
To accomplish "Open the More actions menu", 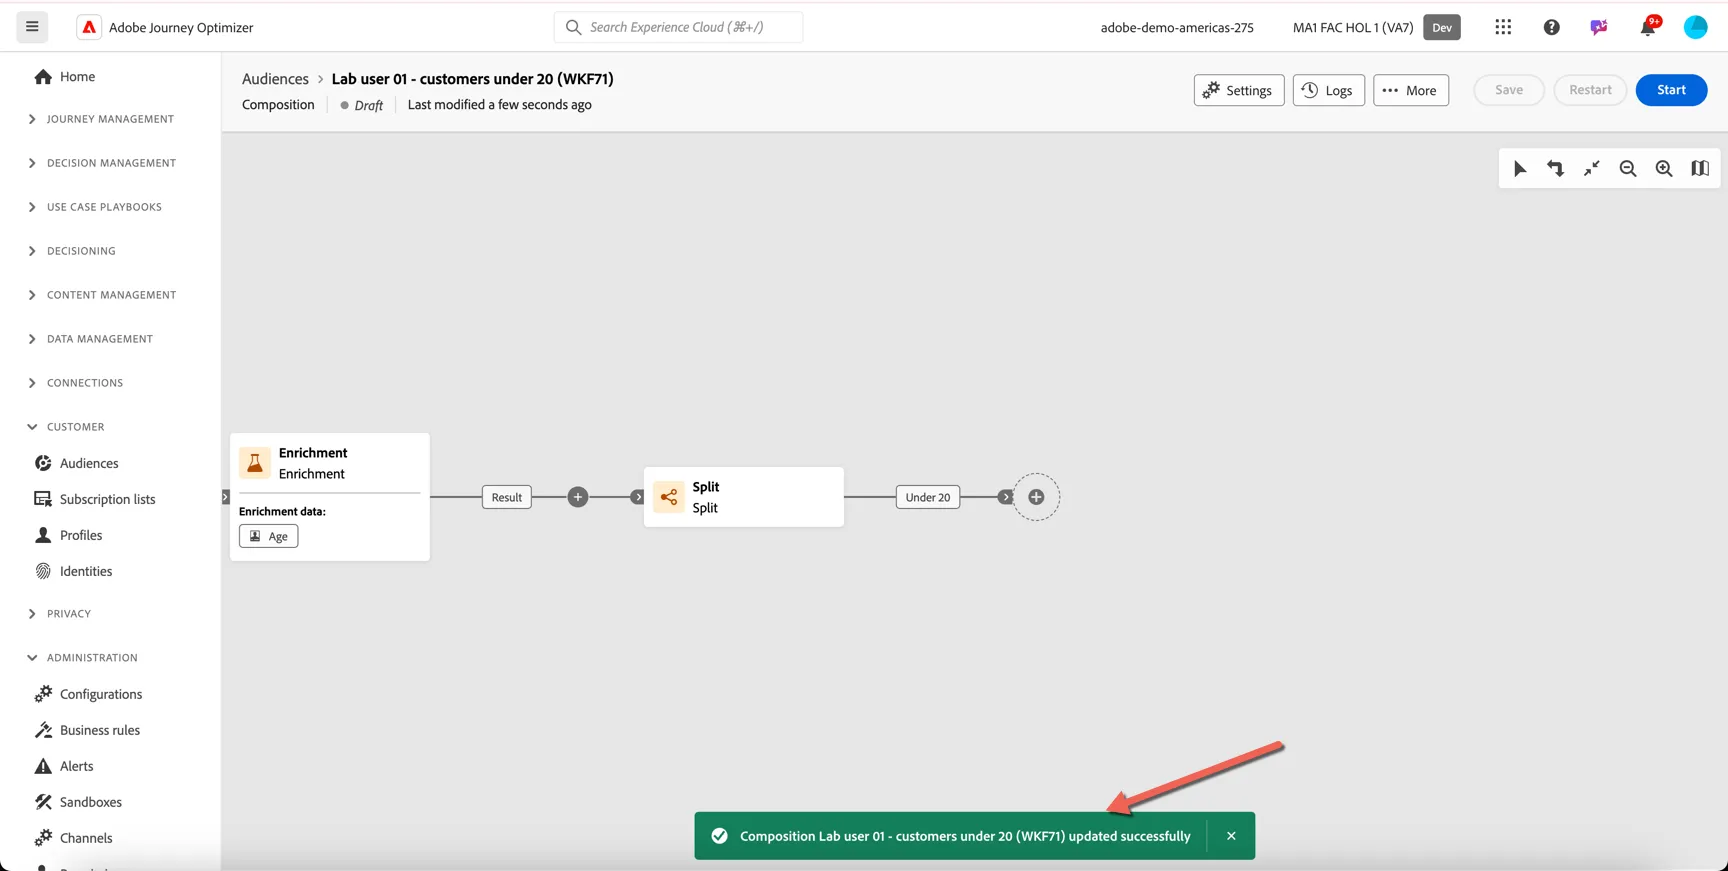I will click(1411, 90).
